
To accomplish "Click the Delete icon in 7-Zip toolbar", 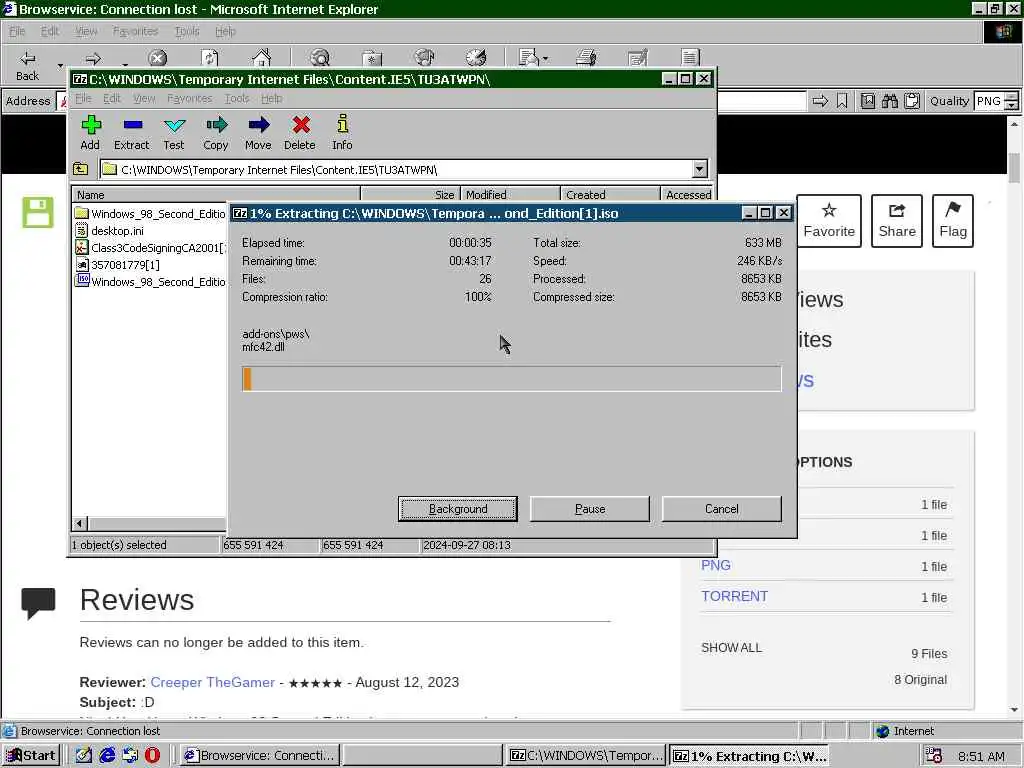I will 300,125.
